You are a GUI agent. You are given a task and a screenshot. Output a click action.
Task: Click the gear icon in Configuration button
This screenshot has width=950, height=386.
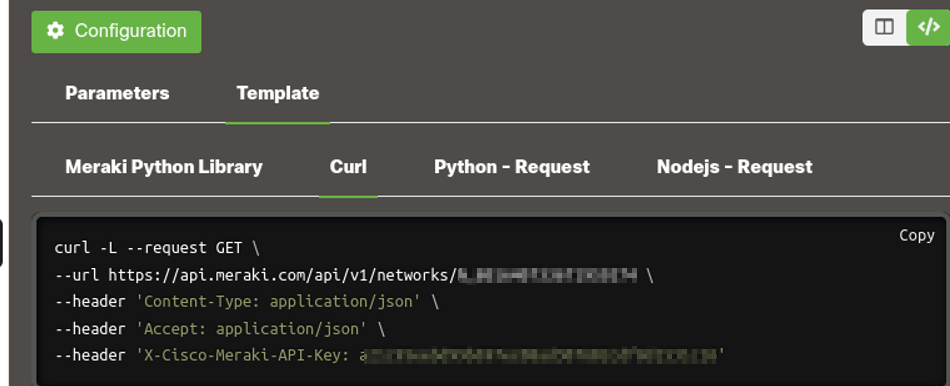tap(55, 31)
